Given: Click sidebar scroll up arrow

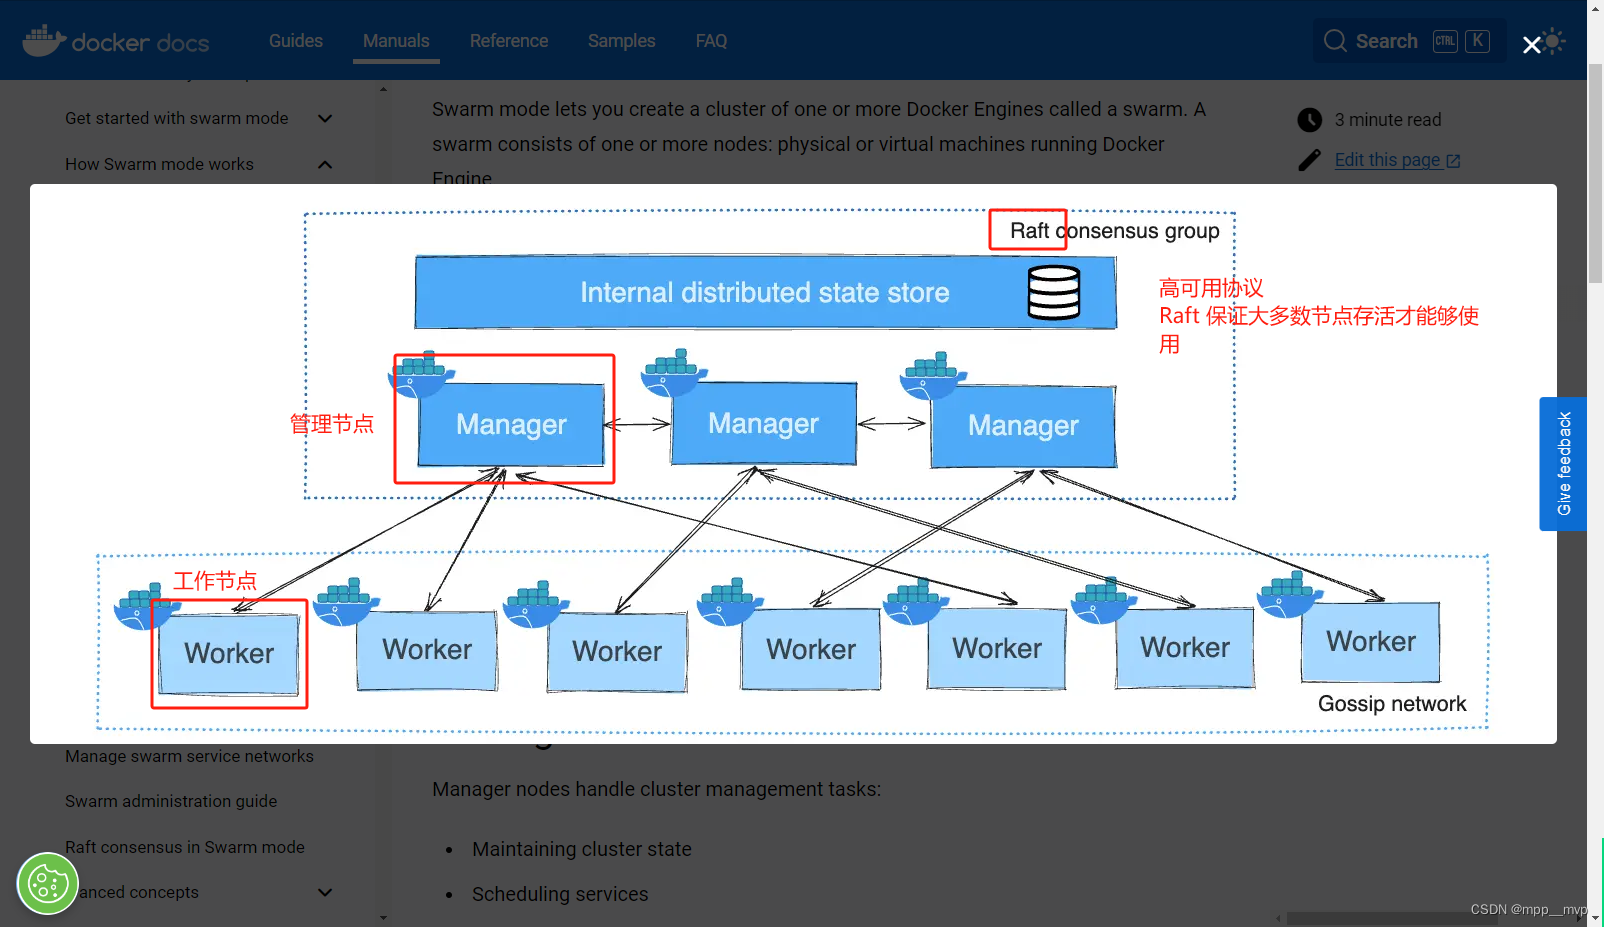Looking at the screenshot, I should pos(383,89).
